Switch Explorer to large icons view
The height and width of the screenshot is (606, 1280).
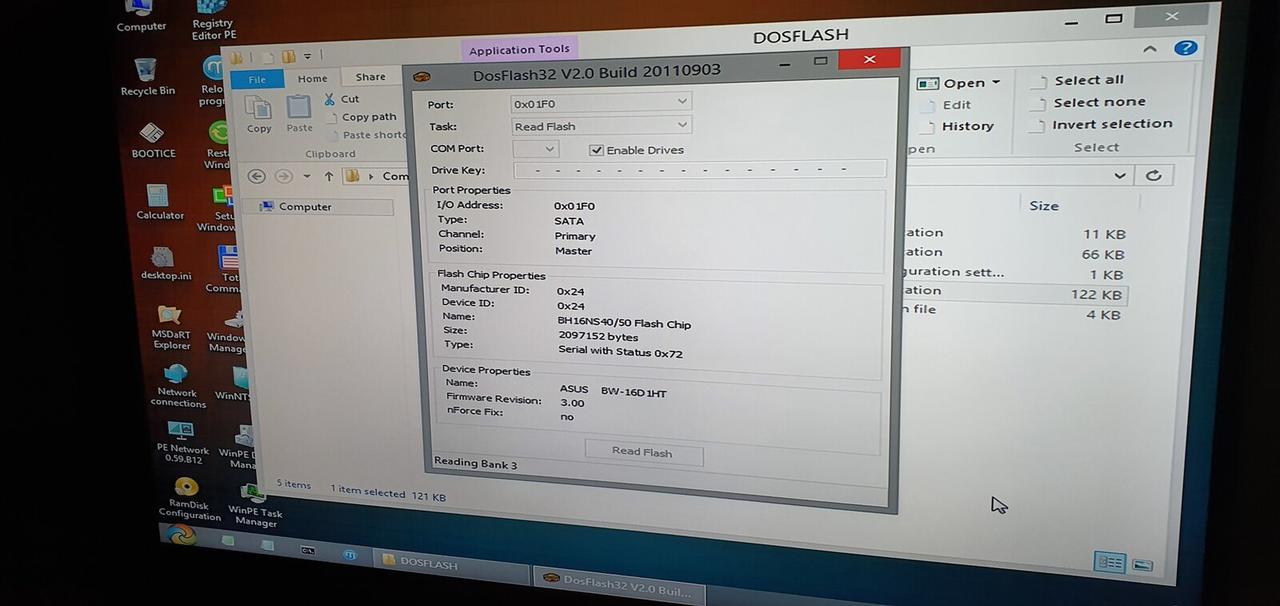click(1142, 565)
